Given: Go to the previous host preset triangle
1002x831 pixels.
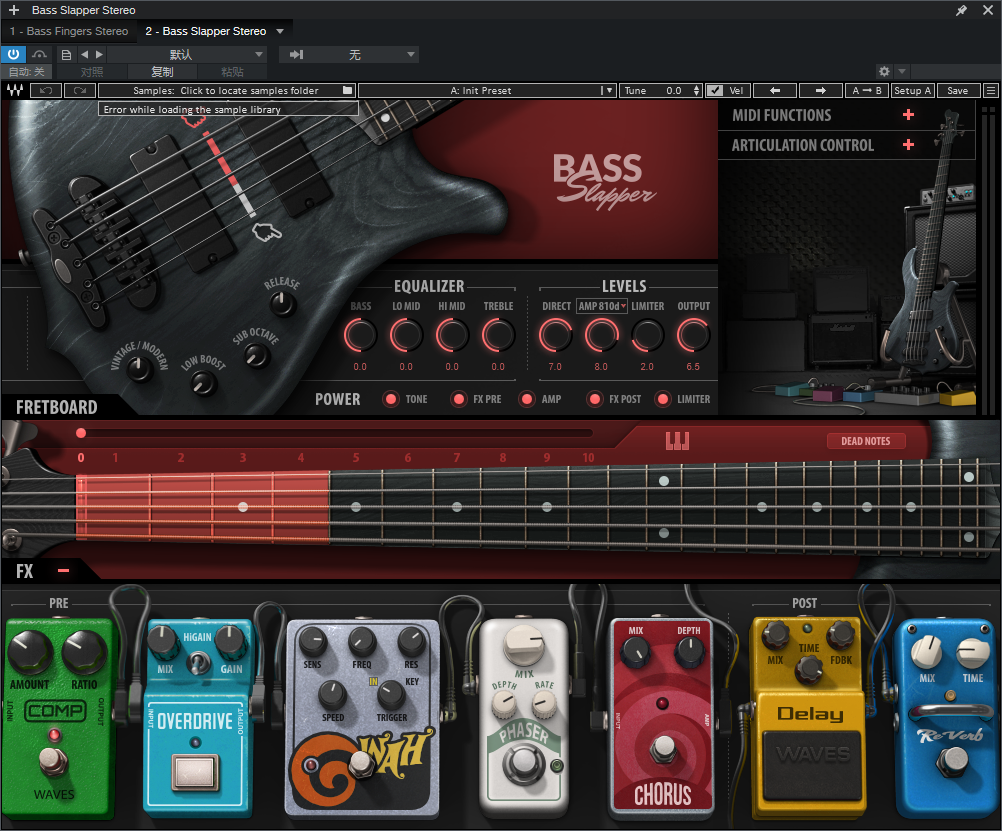Looking at the screenshot, I should point(84,55).
